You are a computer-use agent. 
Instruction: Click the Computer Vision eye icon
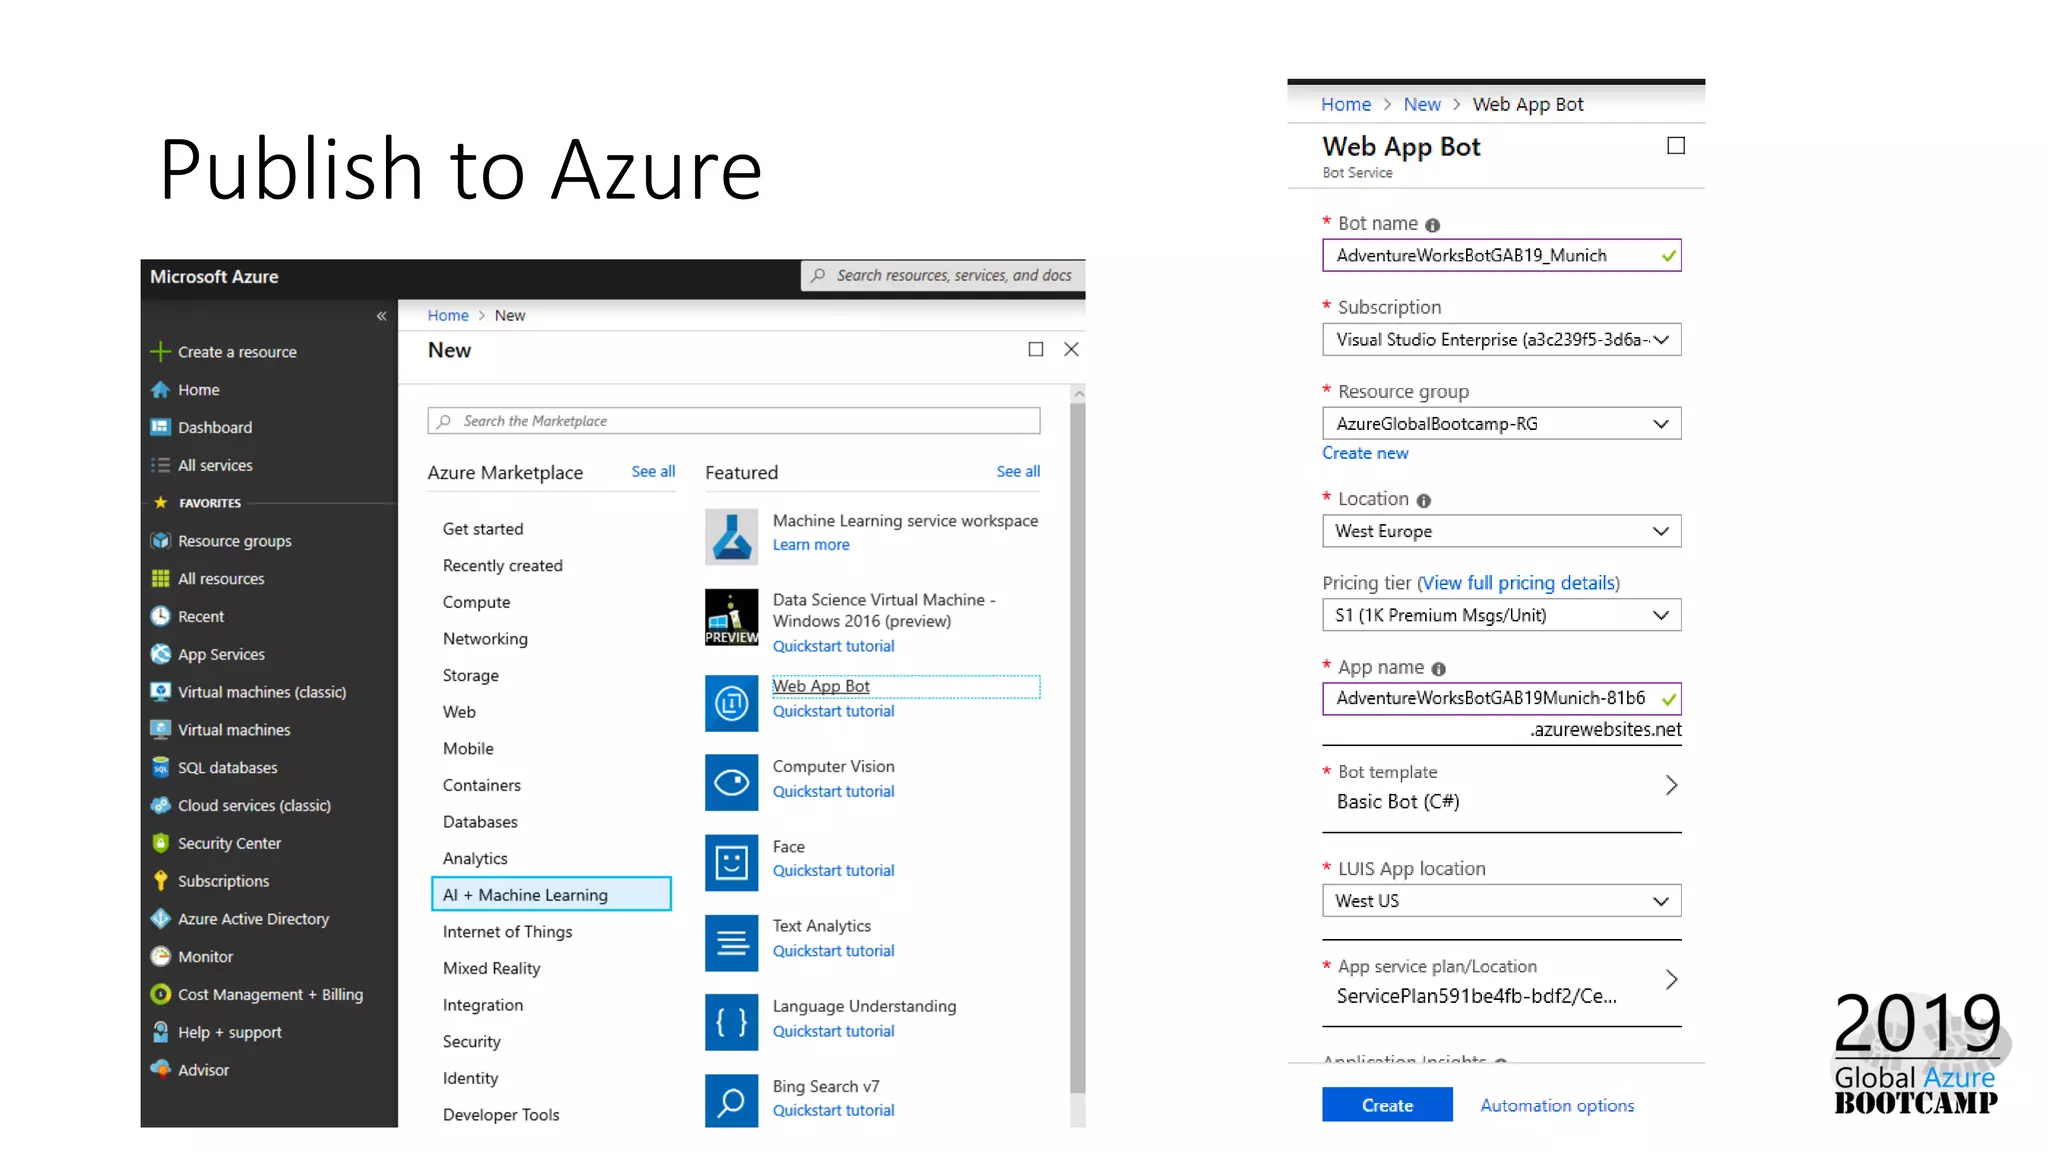pos(731,782)
